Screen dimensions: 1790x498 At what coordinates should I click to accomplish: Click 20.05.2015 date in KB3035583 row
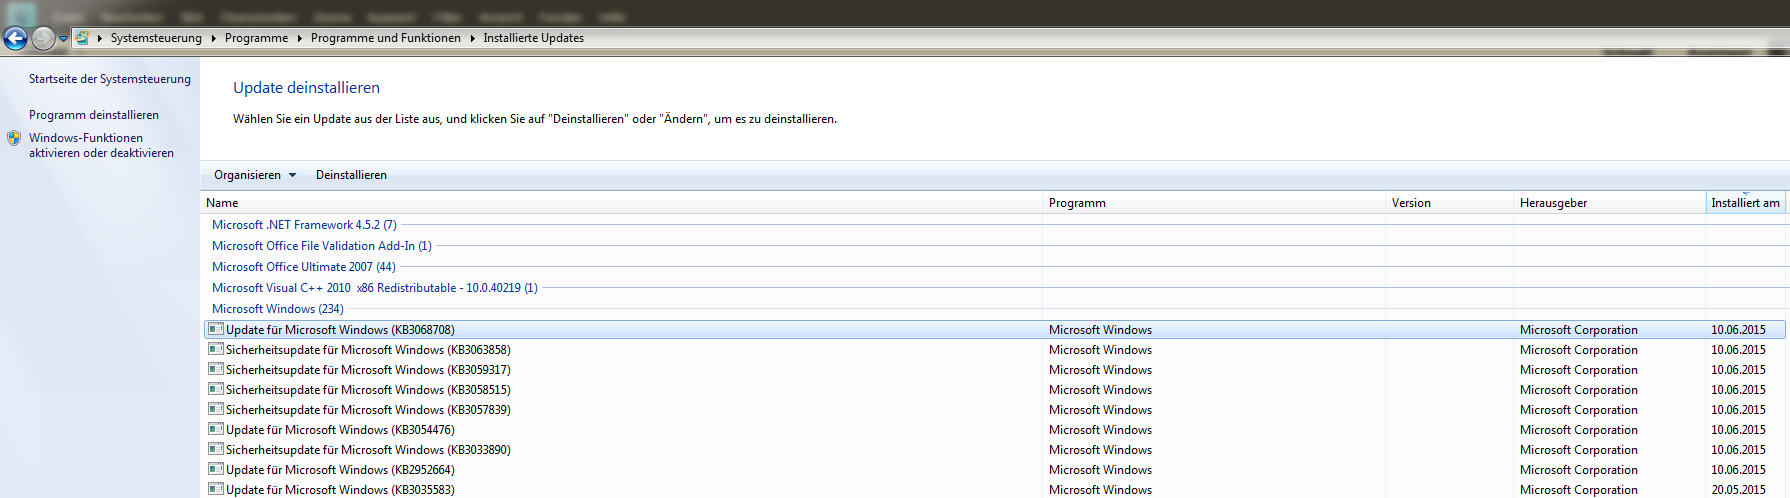(1738, 490)
